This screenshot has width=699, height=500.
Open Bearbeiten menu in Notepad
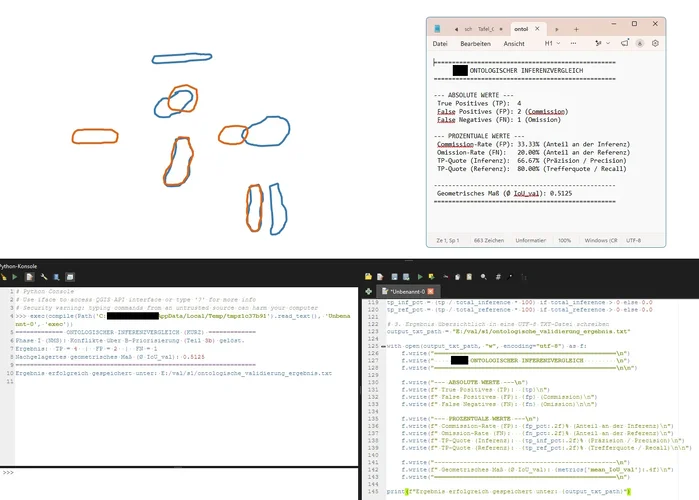(475, 44)
